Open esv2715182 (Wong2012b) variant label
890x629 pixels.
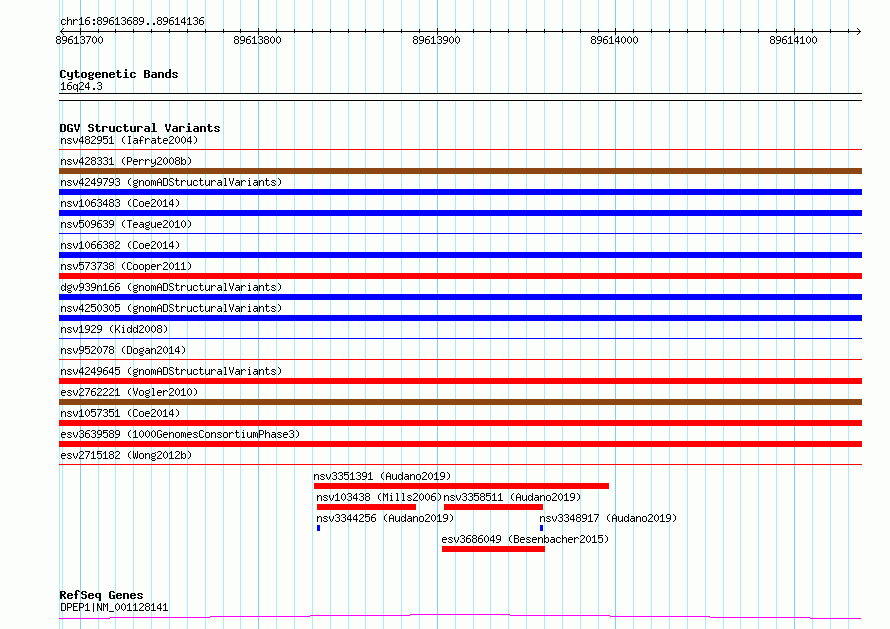coord(126,455)
